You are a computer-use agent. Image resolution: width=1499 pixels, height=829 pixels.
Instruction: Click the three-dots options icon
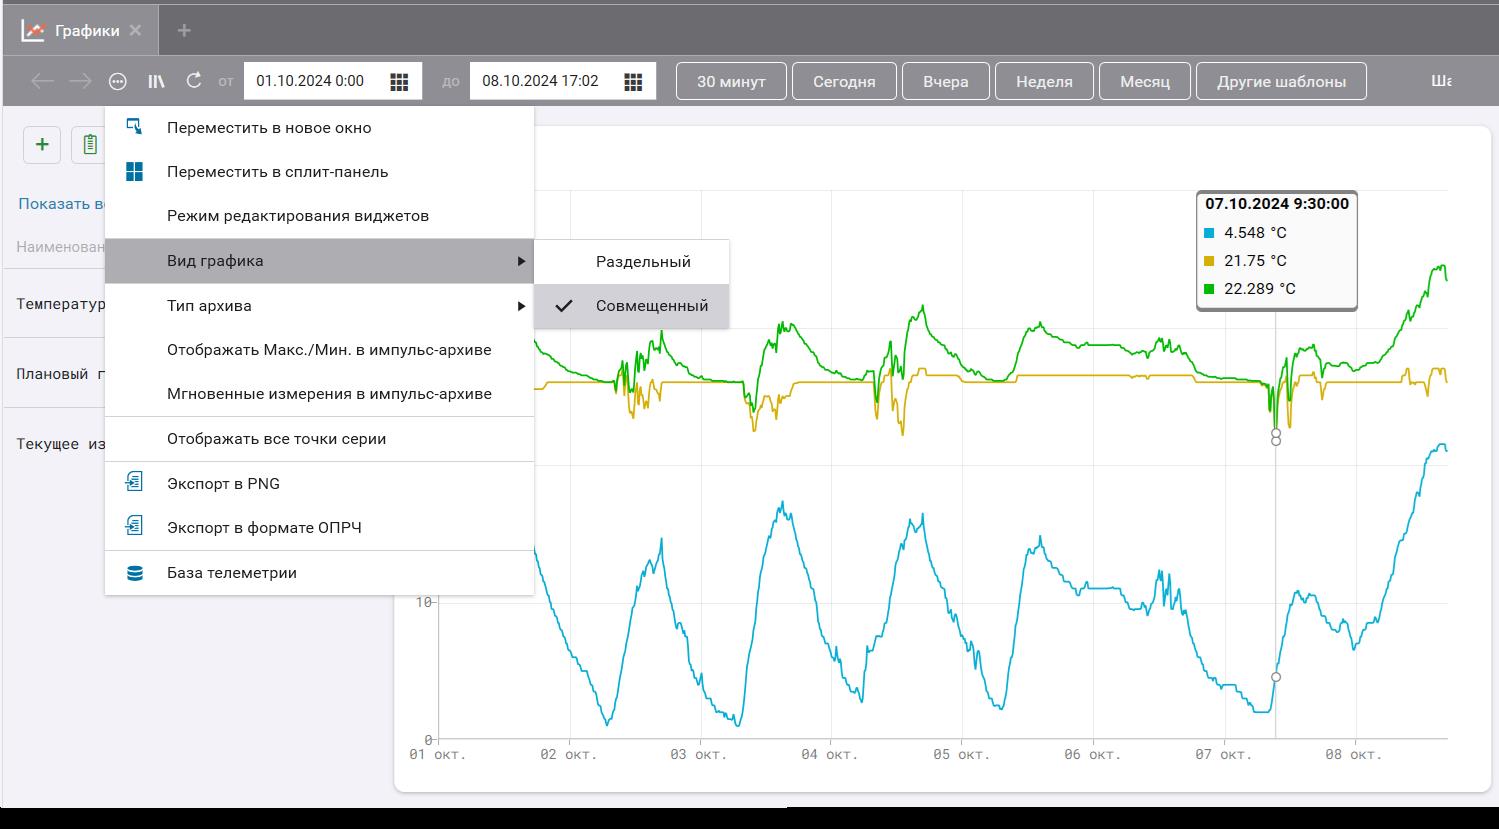tap(118, 81)
